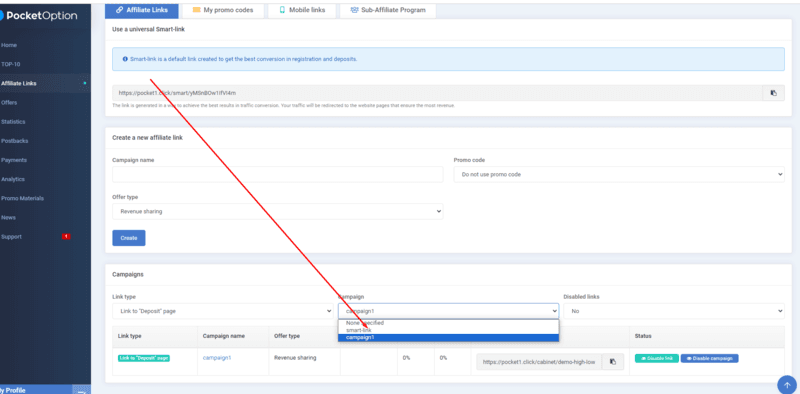800x394 pixels.
Task: Click the Campaign filter dropdown
Action: tap(448, 311)
